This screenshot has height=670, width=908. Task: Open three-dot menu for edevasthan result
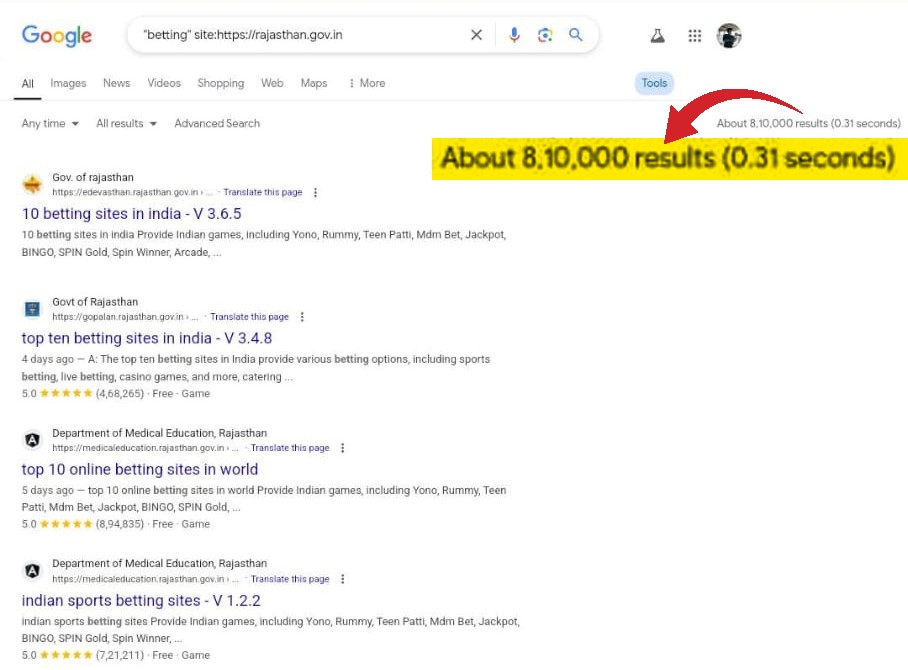click(x=316, y=192)
